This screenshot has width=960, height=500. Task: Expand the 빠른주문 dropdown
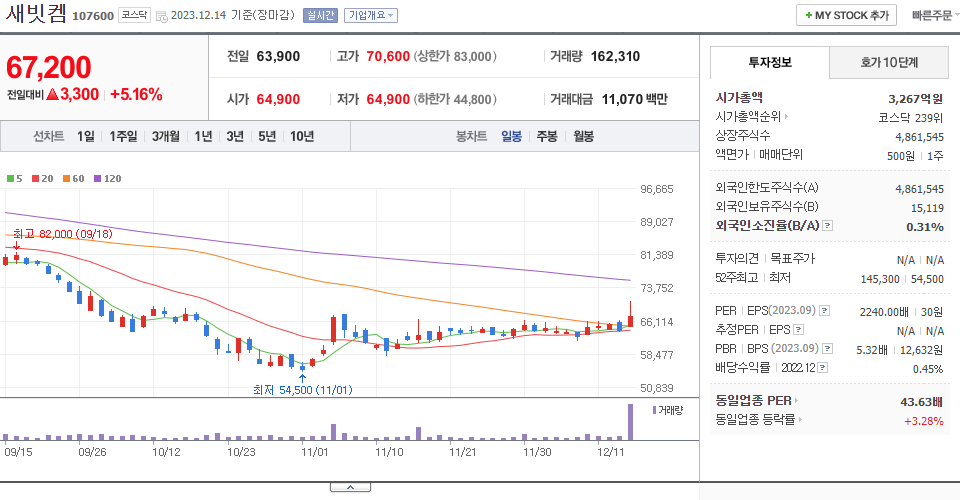click(x=934, y=15)
